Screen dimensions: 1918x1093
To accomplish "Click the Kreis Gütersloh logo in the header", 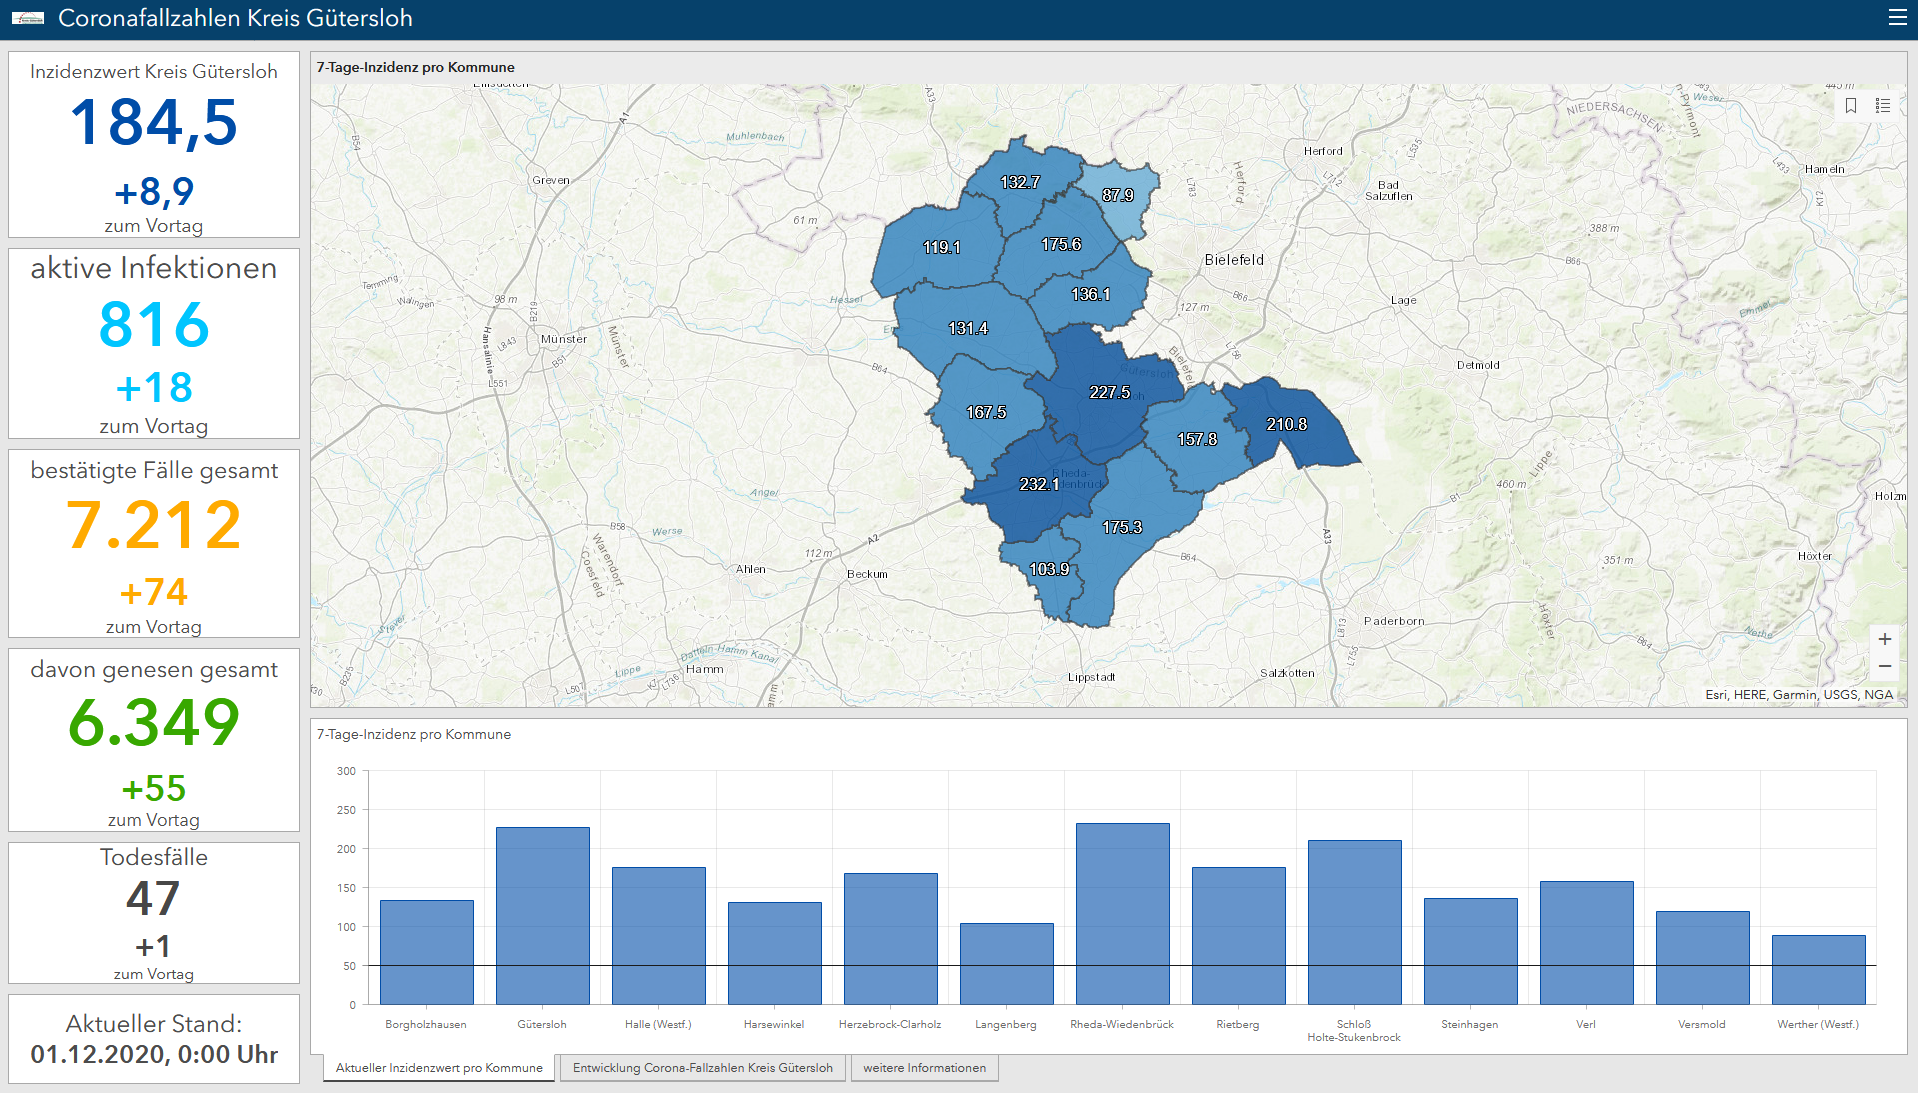I will coord(28,18).
